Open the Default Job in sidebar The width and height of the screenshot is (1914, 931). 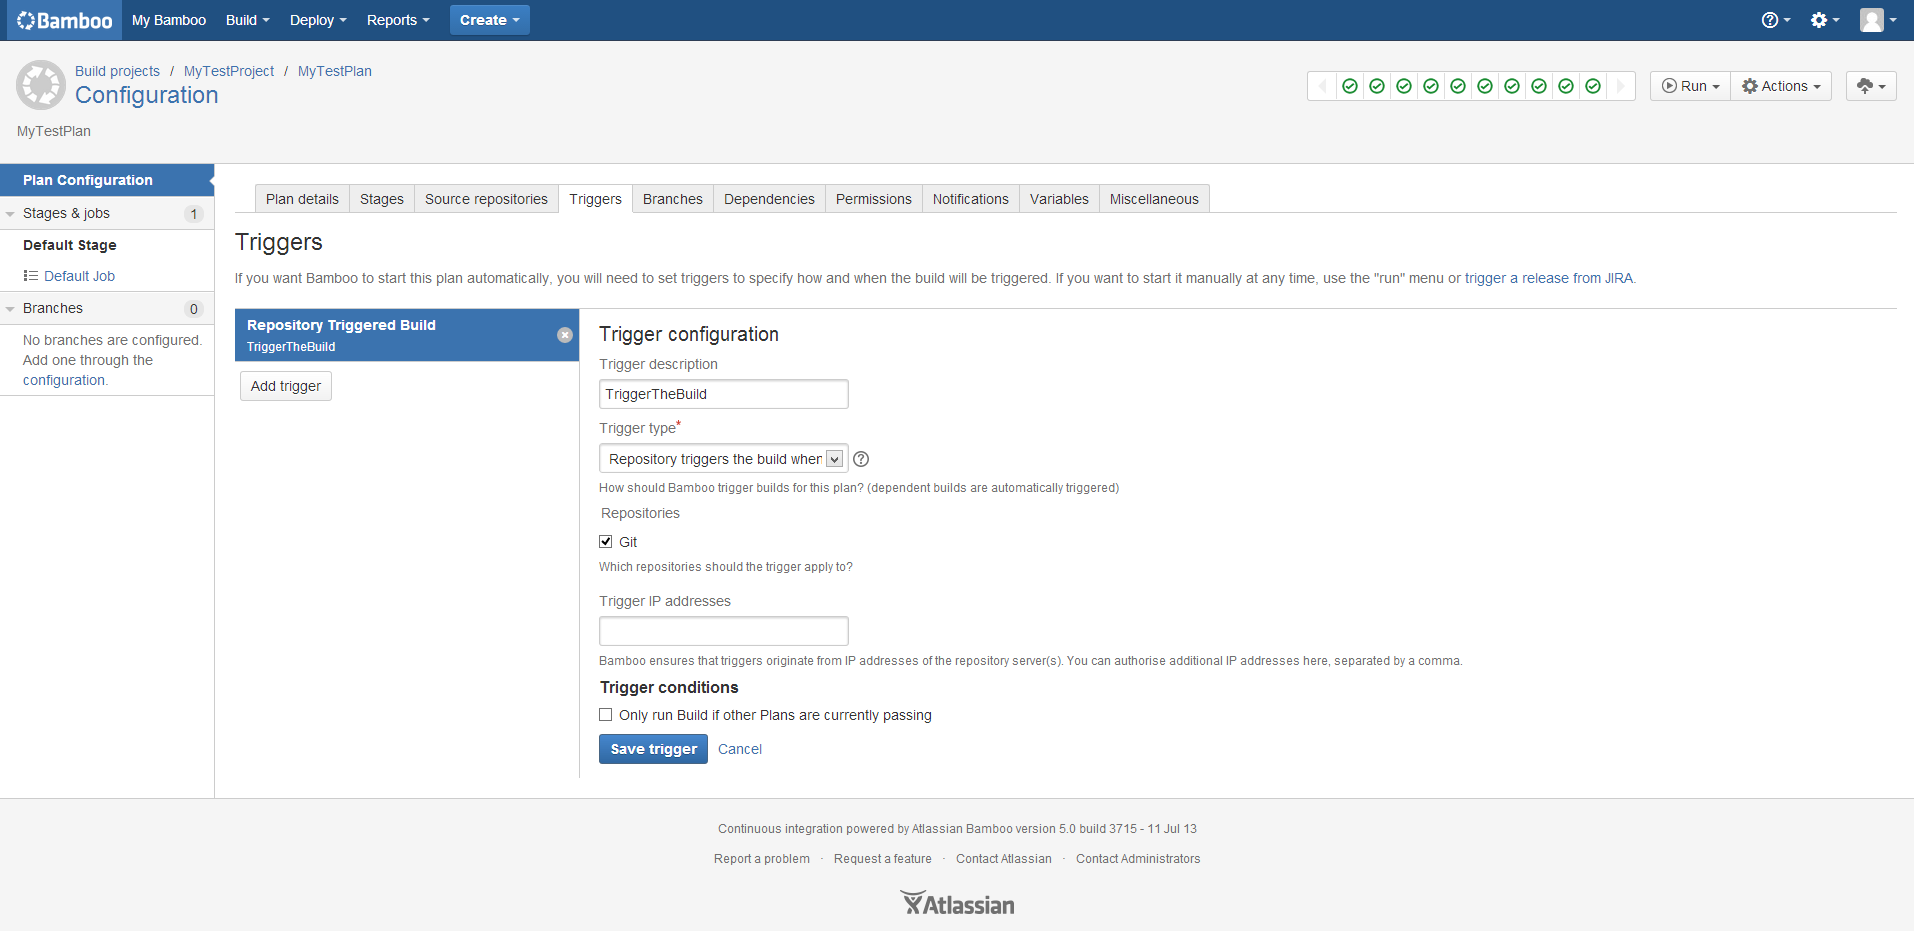(79, 276)
